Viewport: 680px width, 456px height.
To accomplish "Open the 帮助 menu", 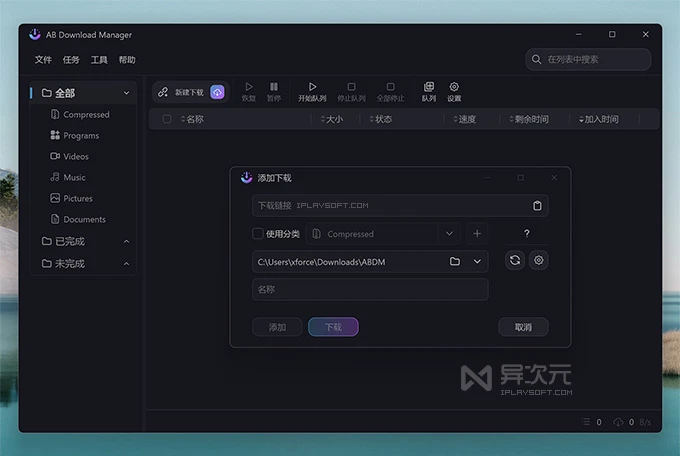I will click(127, 60).
